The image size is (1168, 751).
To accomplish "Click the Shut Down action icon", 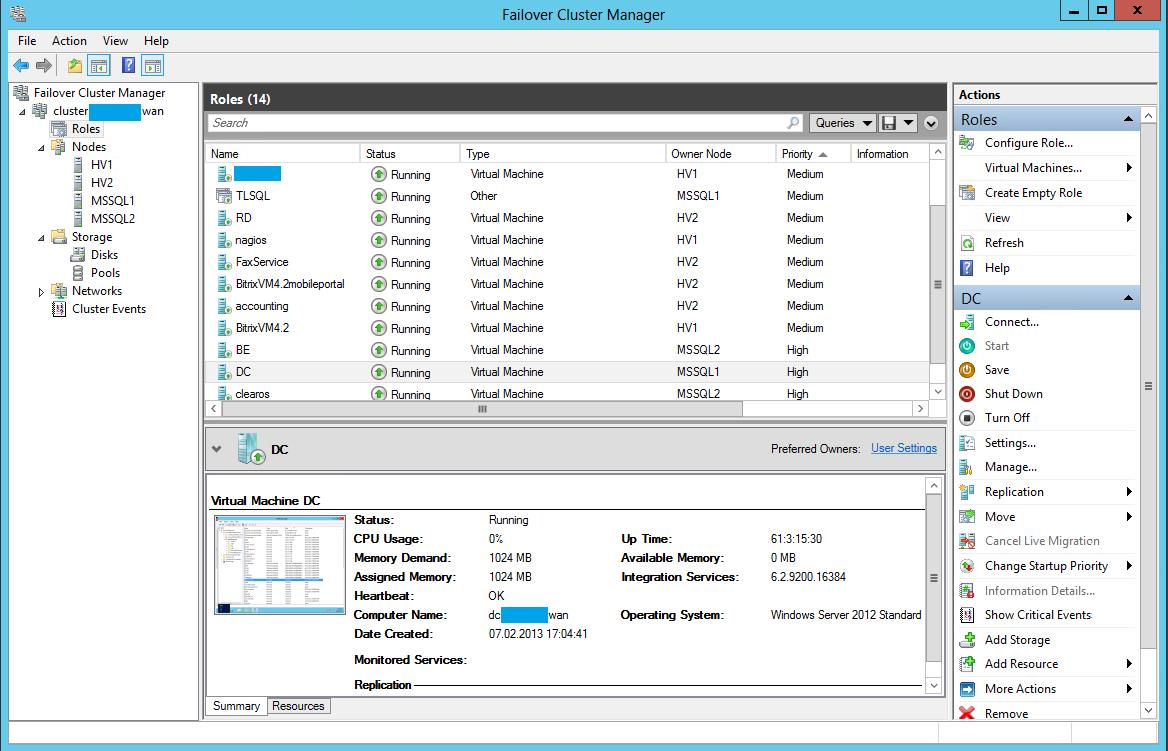I will (967, 394).
